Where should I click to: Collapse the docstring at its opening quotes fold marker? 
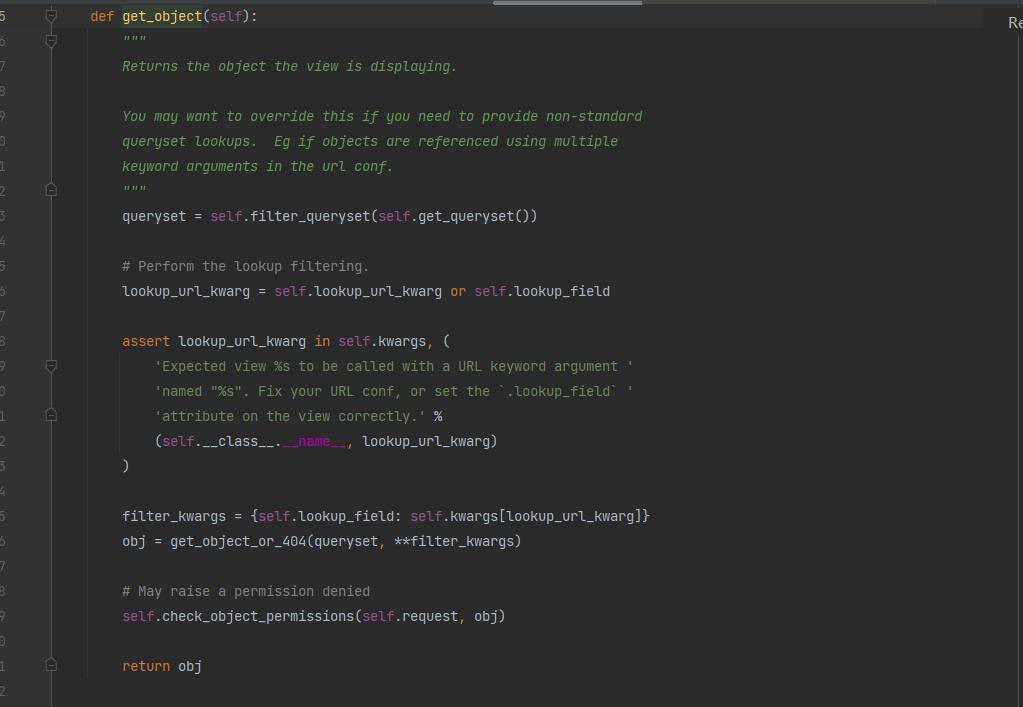(51, 41)
